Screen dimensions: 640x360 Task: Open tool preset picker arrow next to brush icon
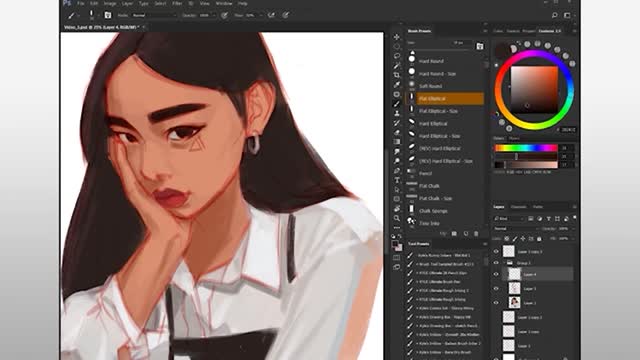click(x=79, y=16)
